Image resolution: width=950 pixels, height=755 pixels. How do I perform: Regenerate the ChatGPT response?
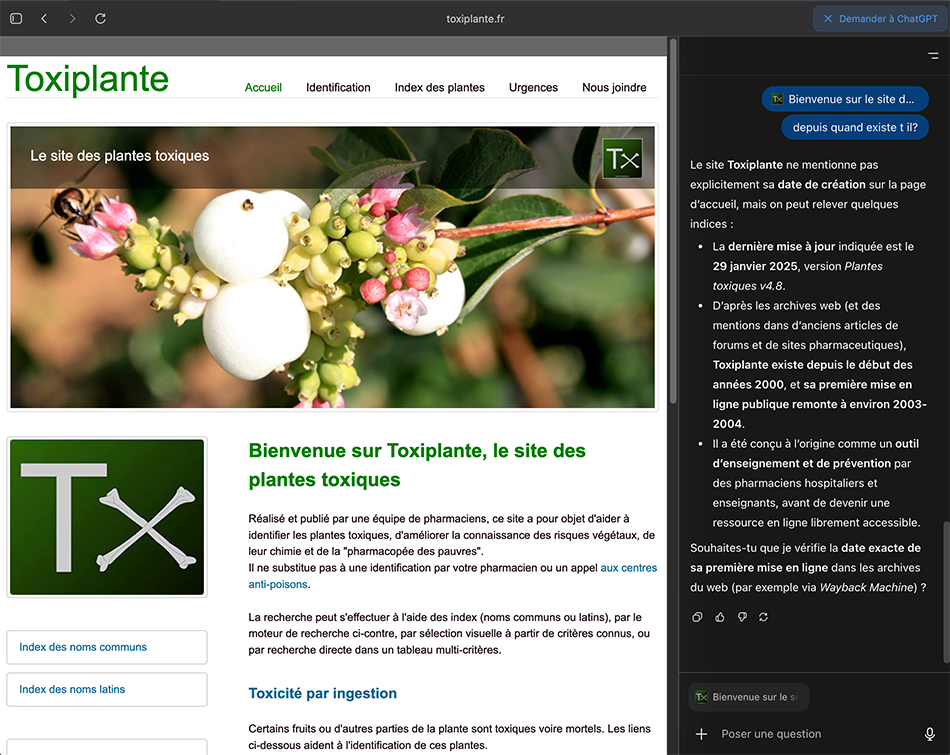pos(763,617)
